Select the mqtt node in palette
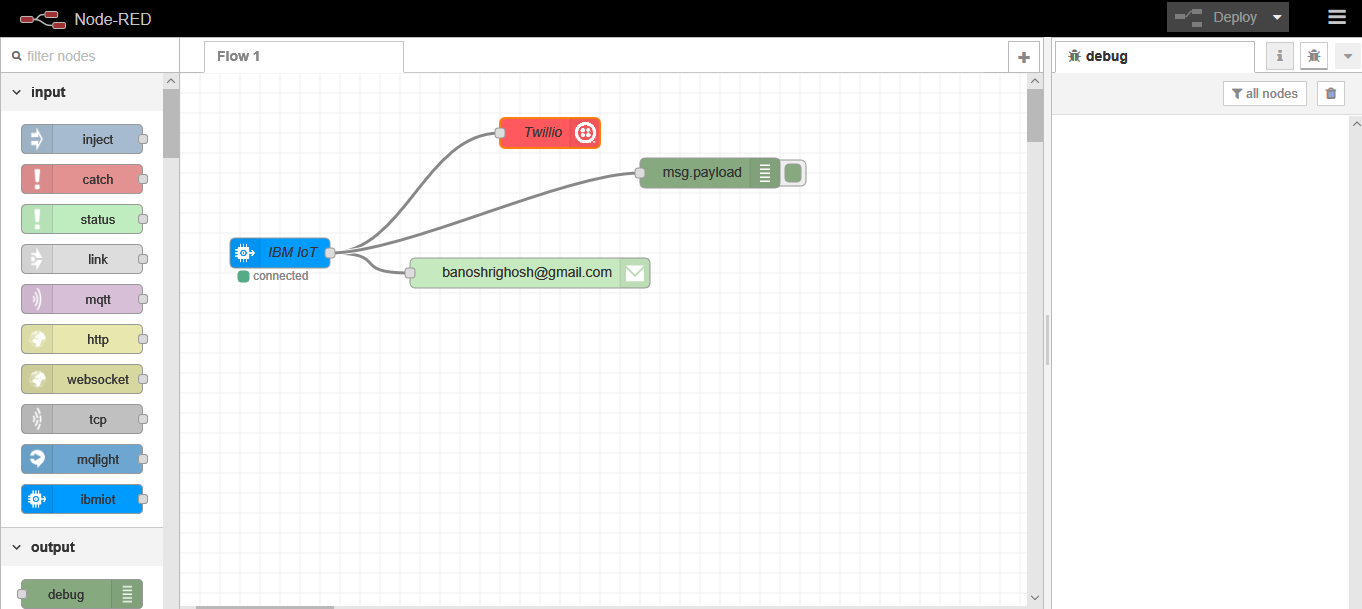 click(x=82, y=299)
